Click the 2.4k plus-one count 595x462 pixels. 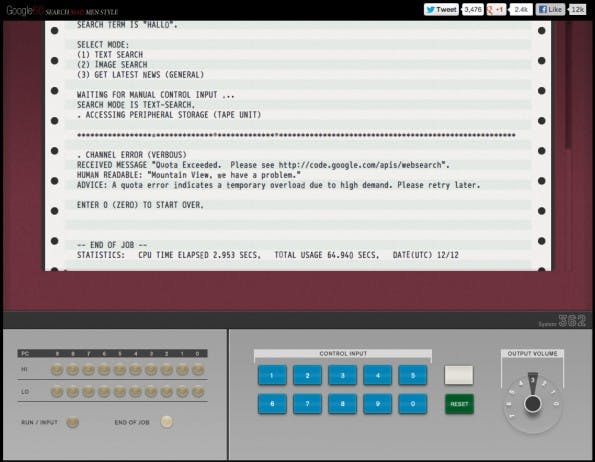coord(521,9)
